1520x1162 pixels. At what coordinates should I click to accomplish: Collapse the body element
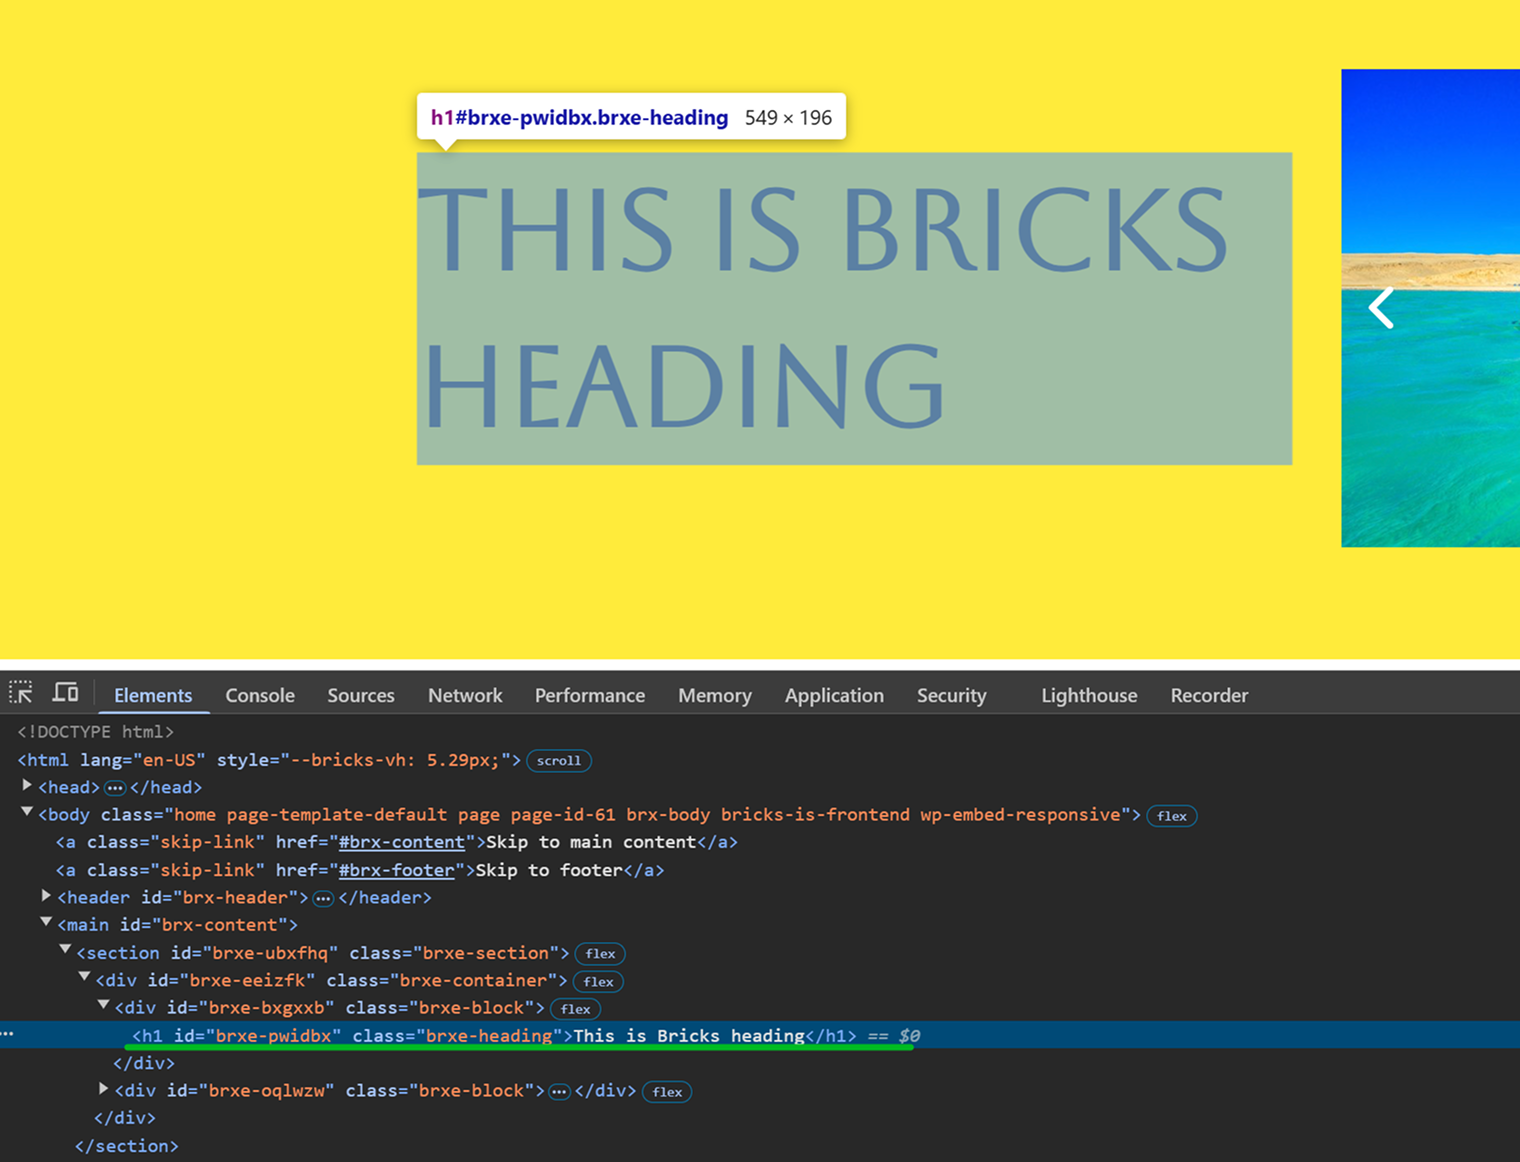click(27, 813)
